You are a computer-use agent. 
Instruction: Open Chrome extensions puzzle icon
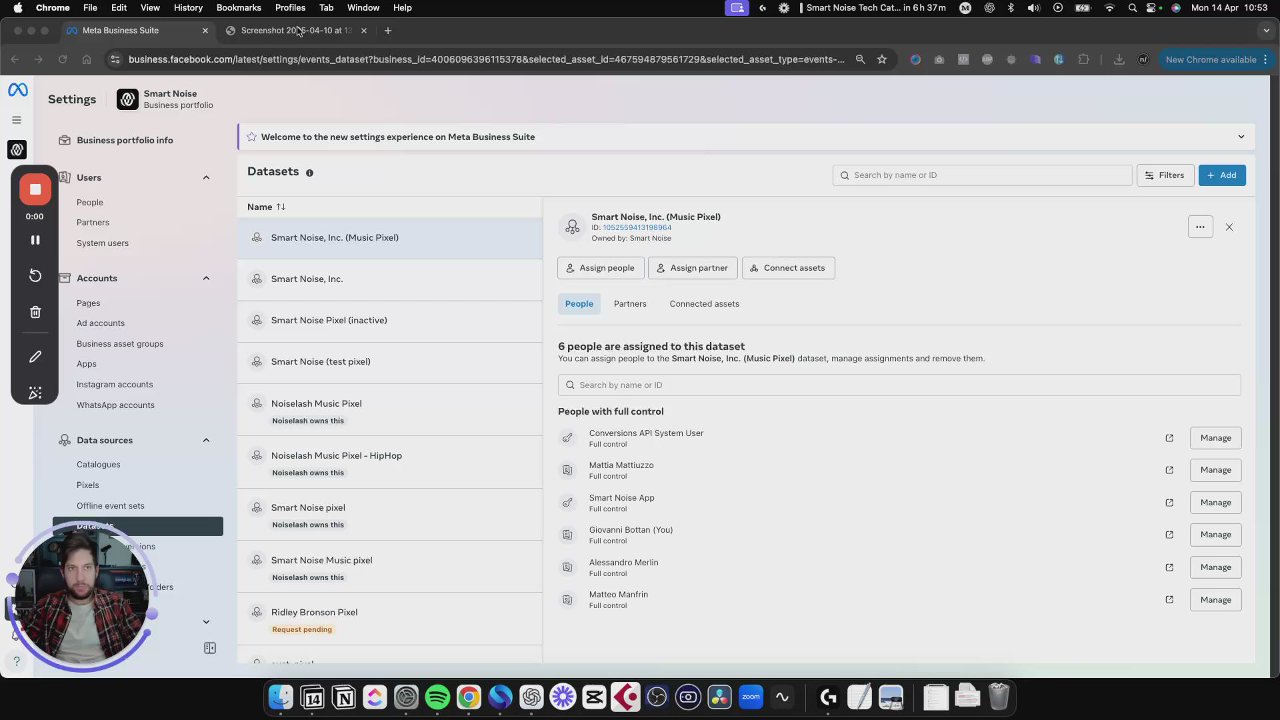(1083, 59)
